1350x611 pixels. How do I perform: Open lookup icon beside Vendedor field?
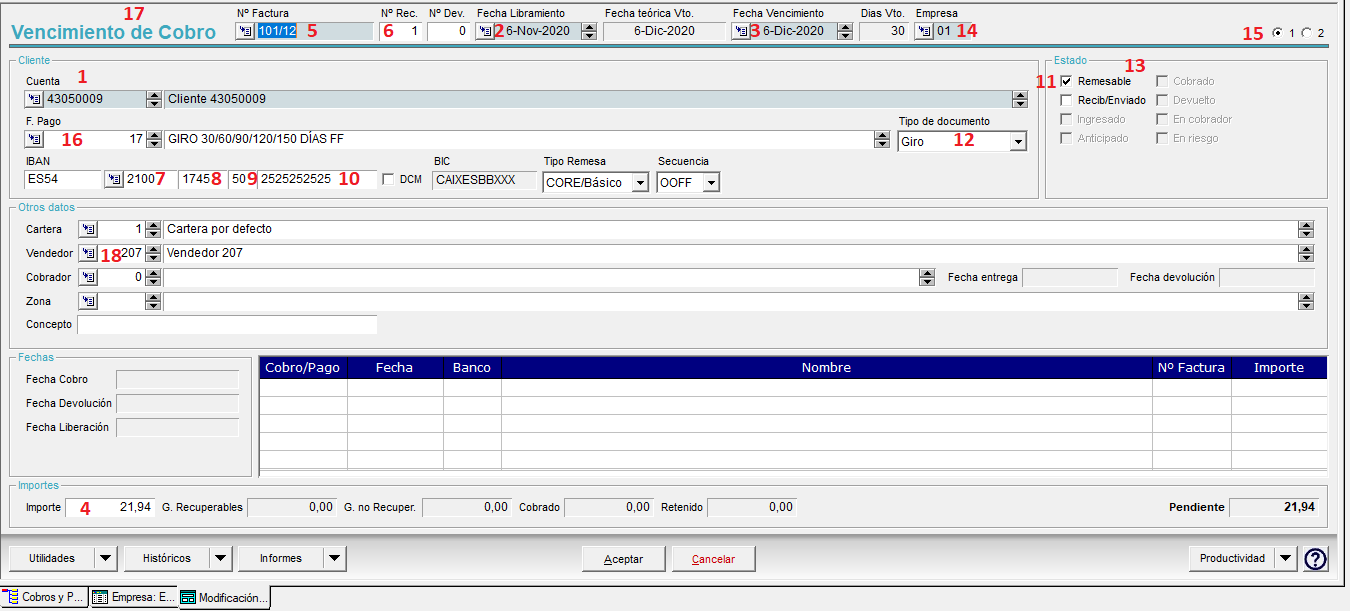[88, 253]
